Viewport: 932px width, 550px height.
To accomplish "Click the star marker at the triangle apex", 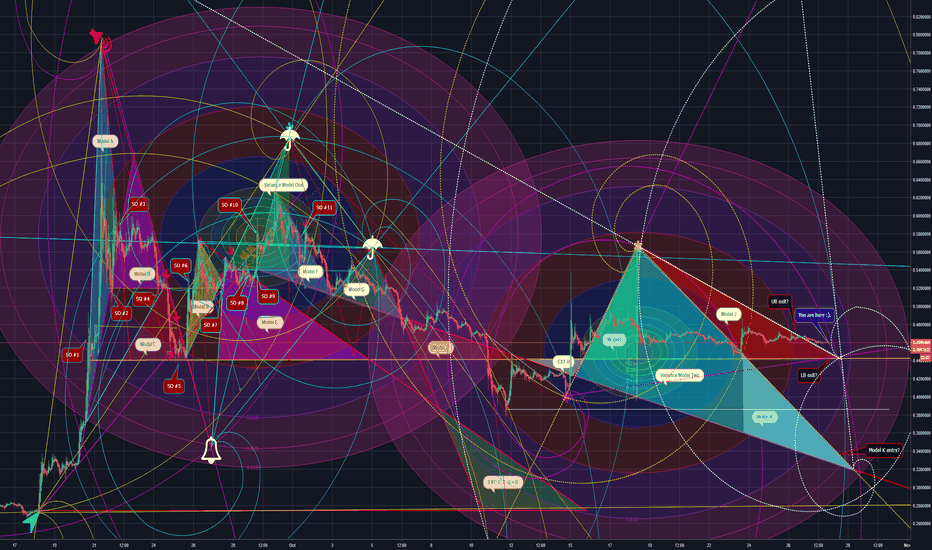I will click(x=638, y=245).
